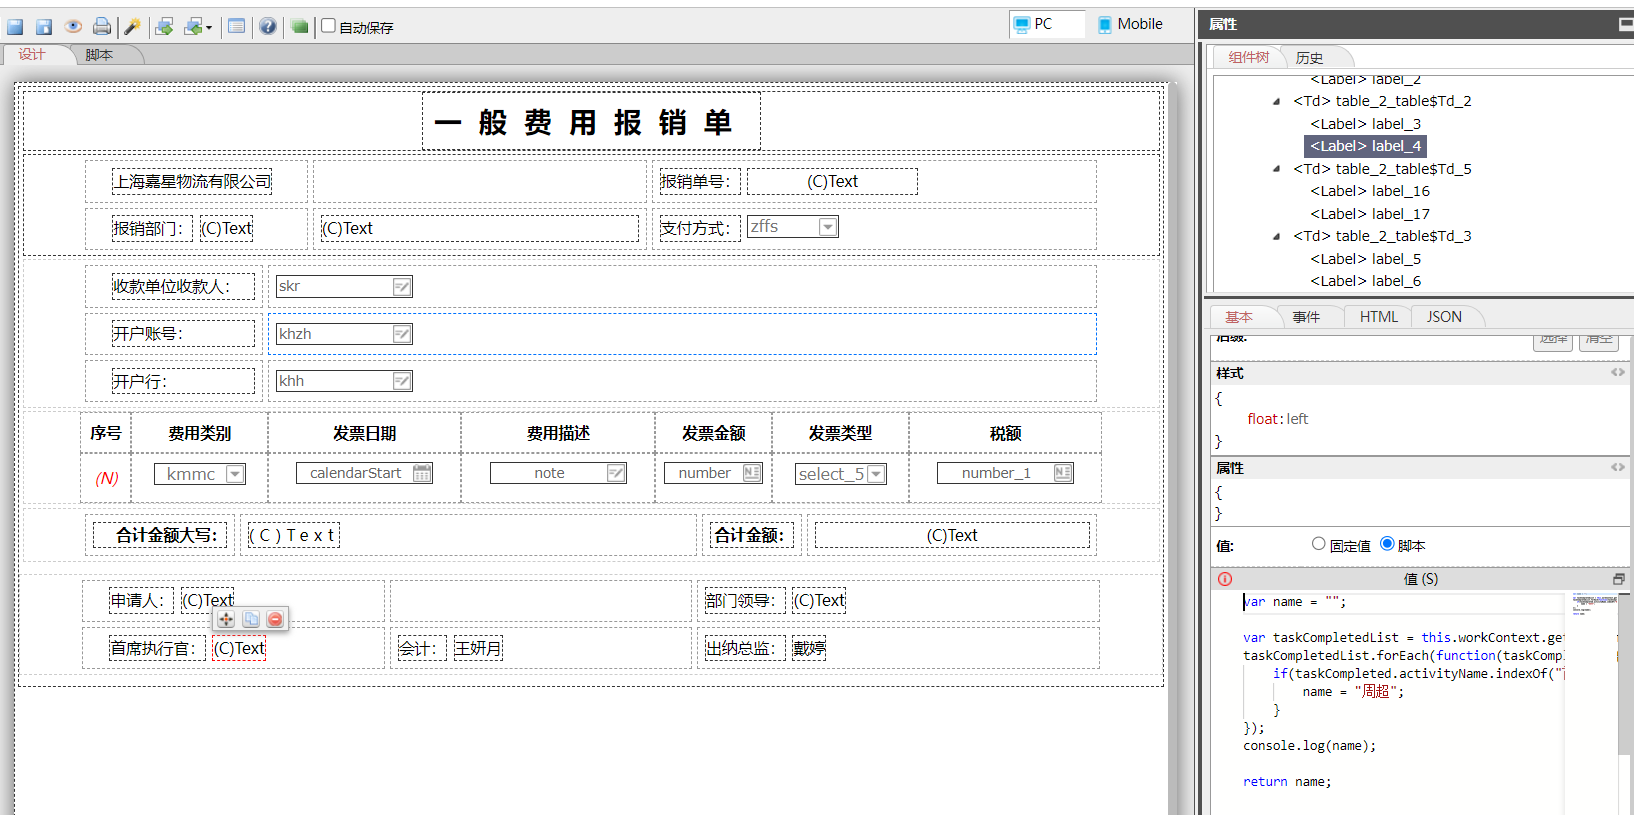Click the move handle icon on floating toolbar
The height and width of the screenshot is (815, 1634).
click(227, 619)
